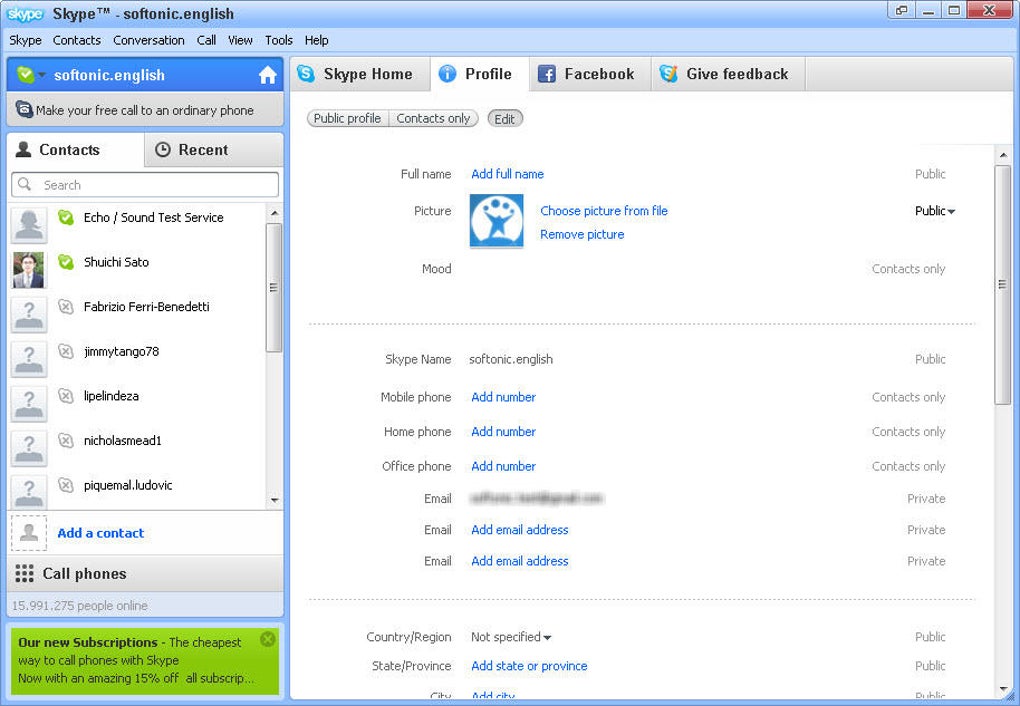Open the Tools menu
Image resolution: width=1020 pixels, height=706 pixels.
point(278,40)
